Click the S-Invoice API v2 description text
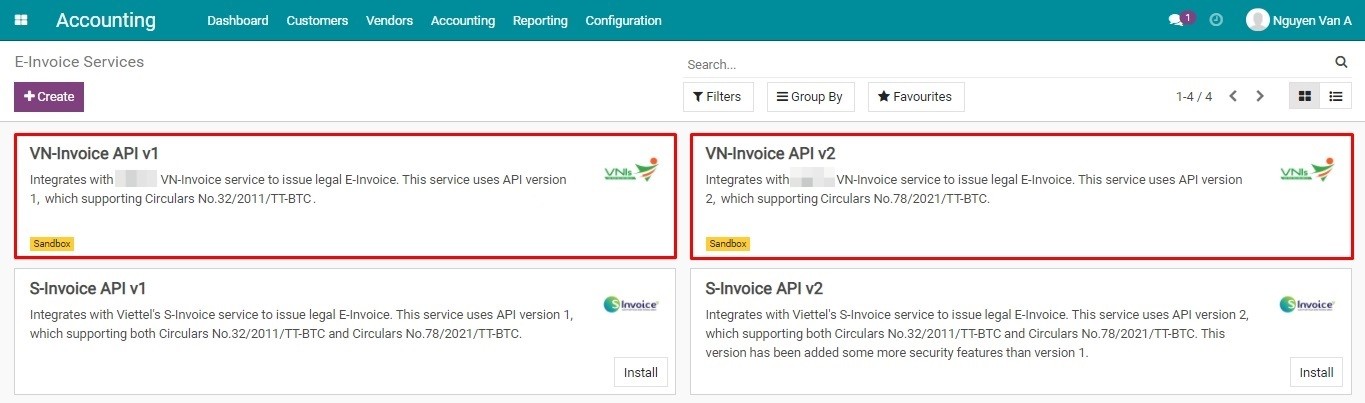Viewport: 1365px width, 403px height. click(978, 334)
